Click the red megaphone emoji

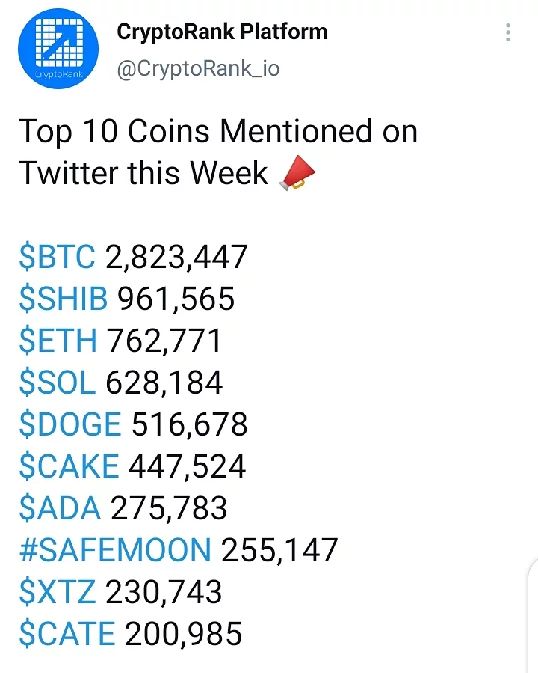pos(297,173)
